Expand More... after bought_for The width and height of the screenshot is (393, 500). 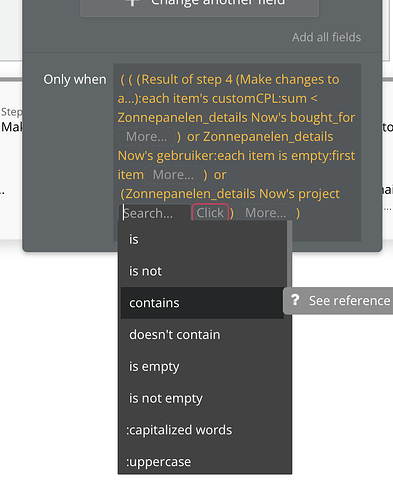coord(147,136)
